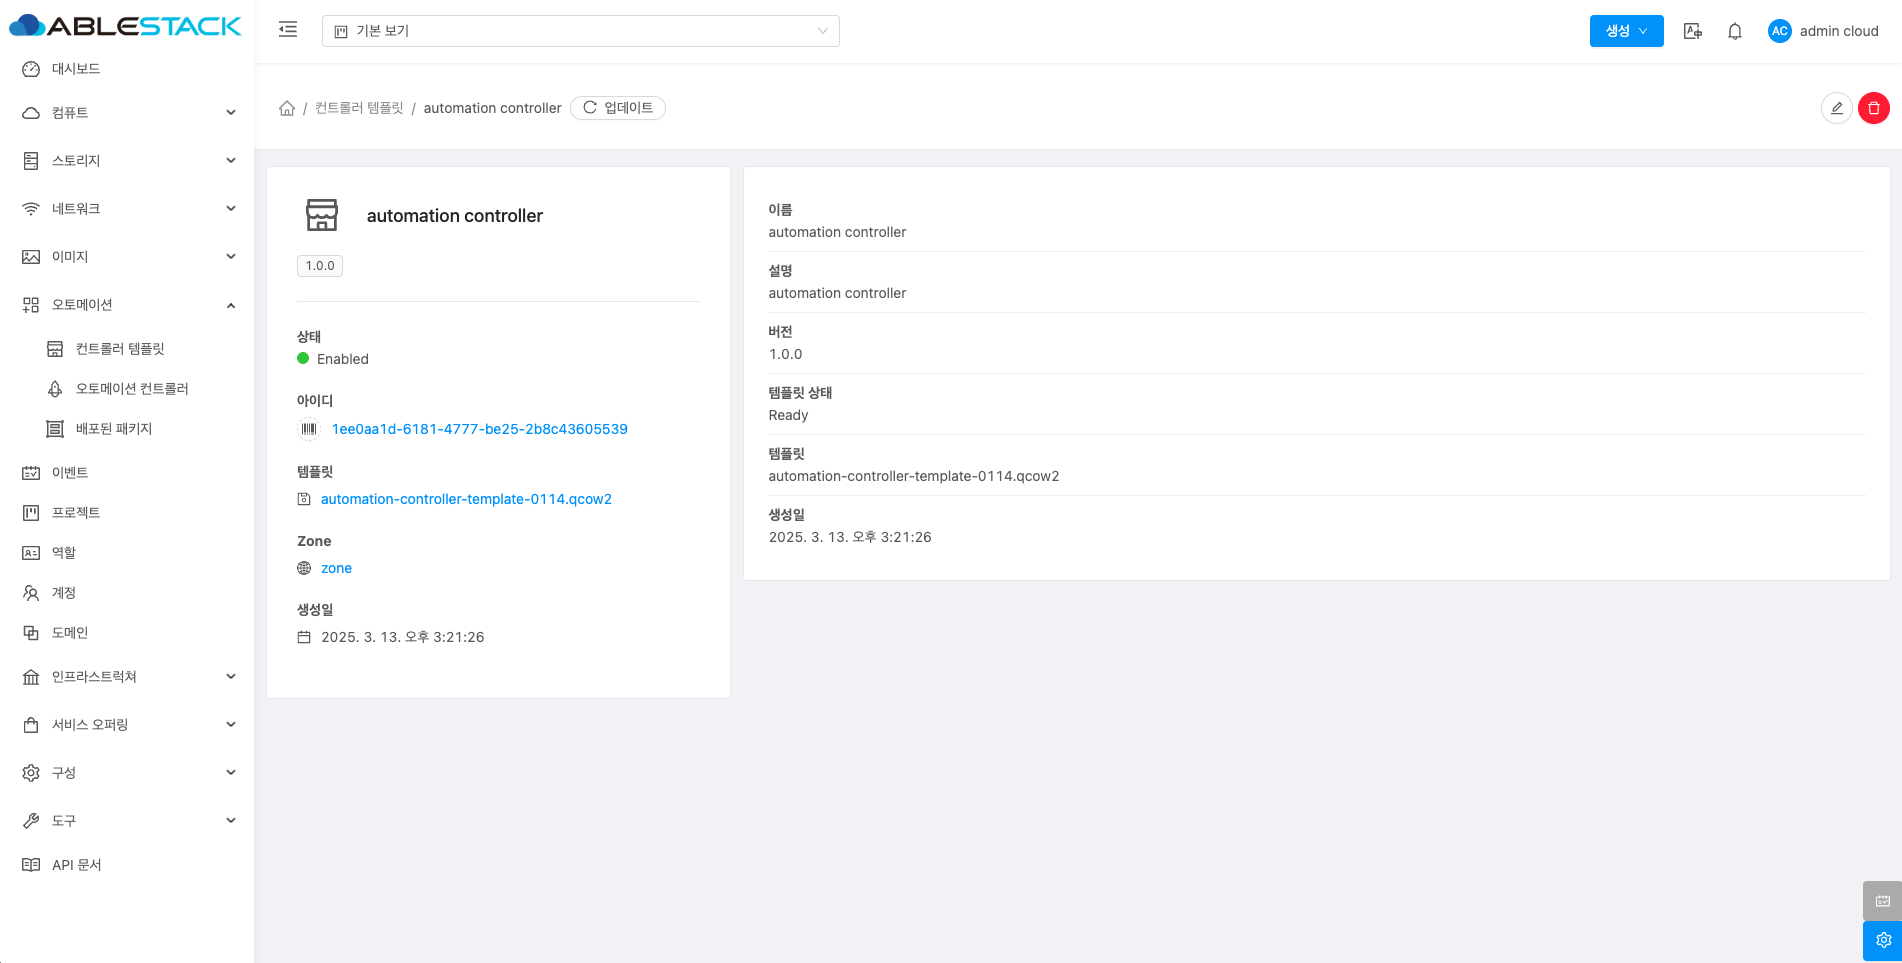This screenshot has height=963, width=1902.
Task: Click the AC user avatar
Action: point(1779,31)
